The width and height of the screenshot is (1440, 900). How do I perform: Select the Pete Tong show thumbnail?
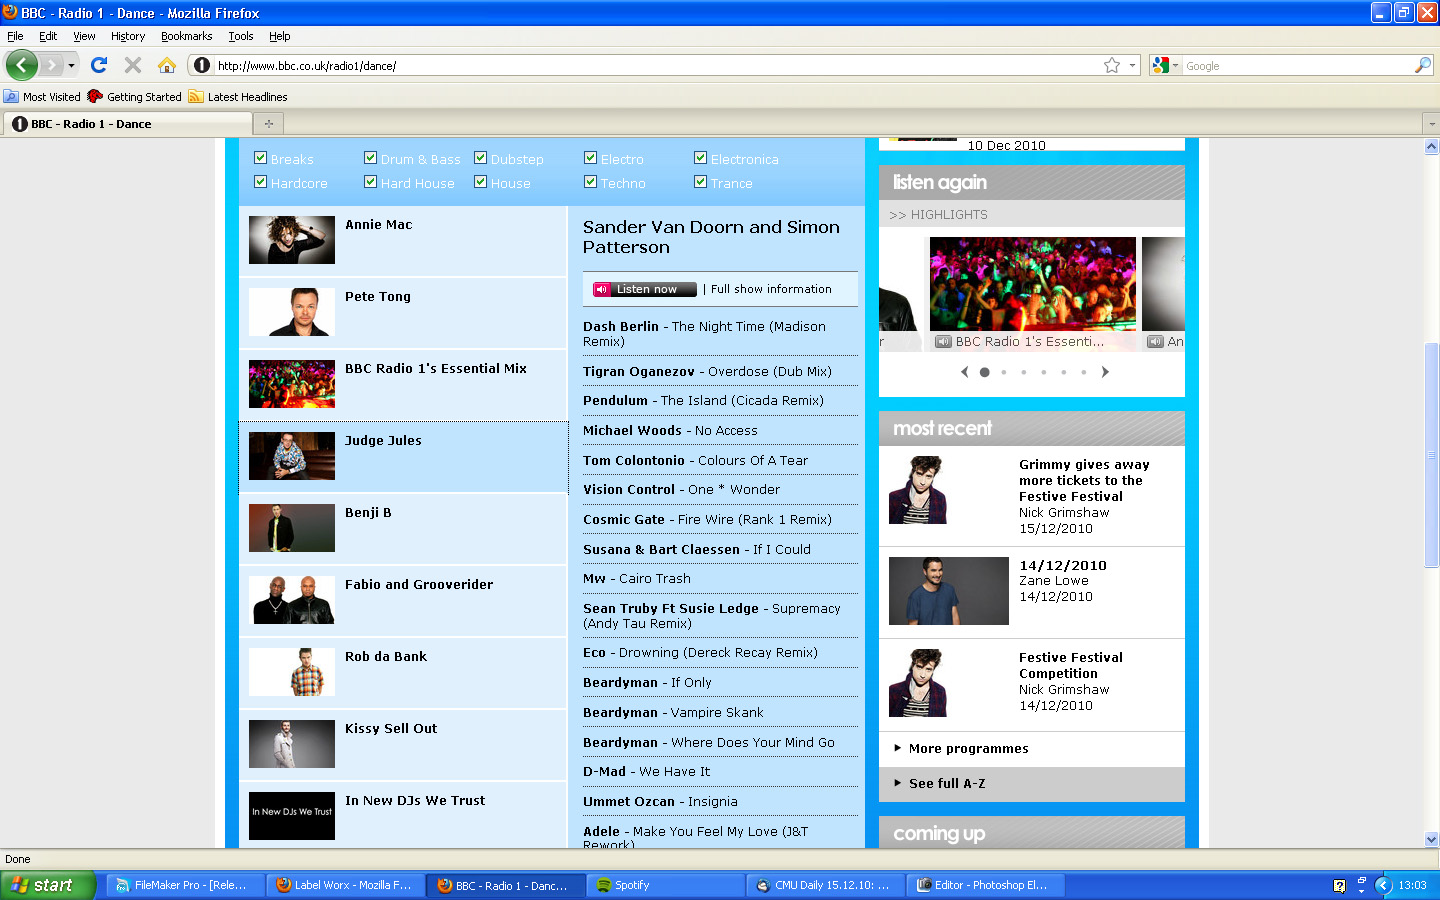292,312
